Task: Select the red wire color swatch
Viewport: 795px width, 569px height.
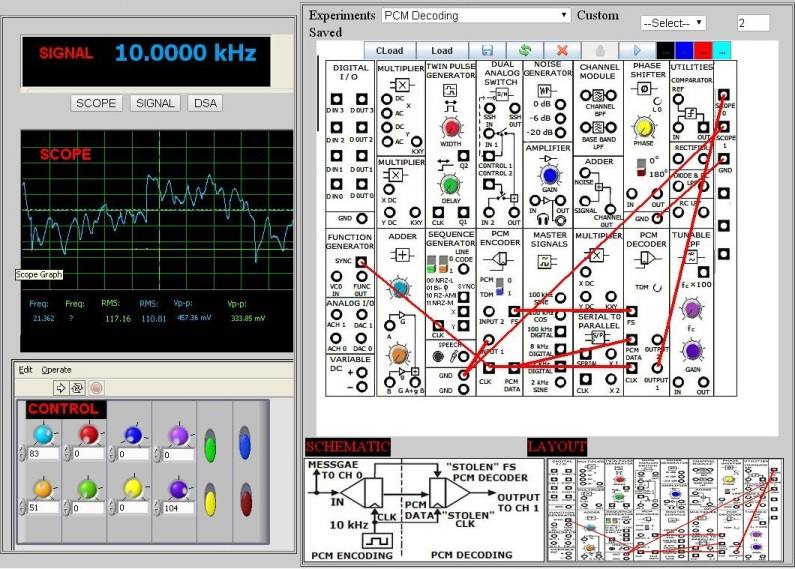Action: click(703, 50)
